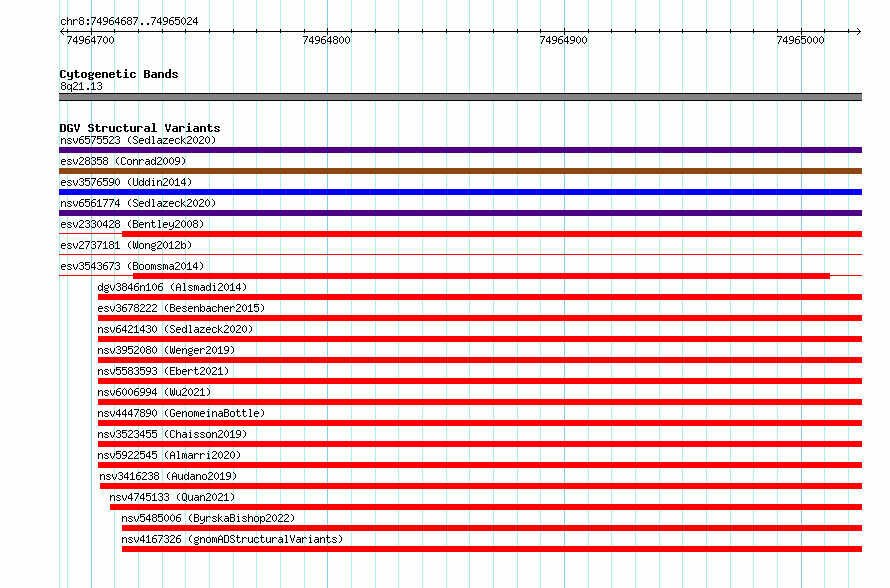Click the red bar under nsv3416238
890x588 pixels.
481,486
